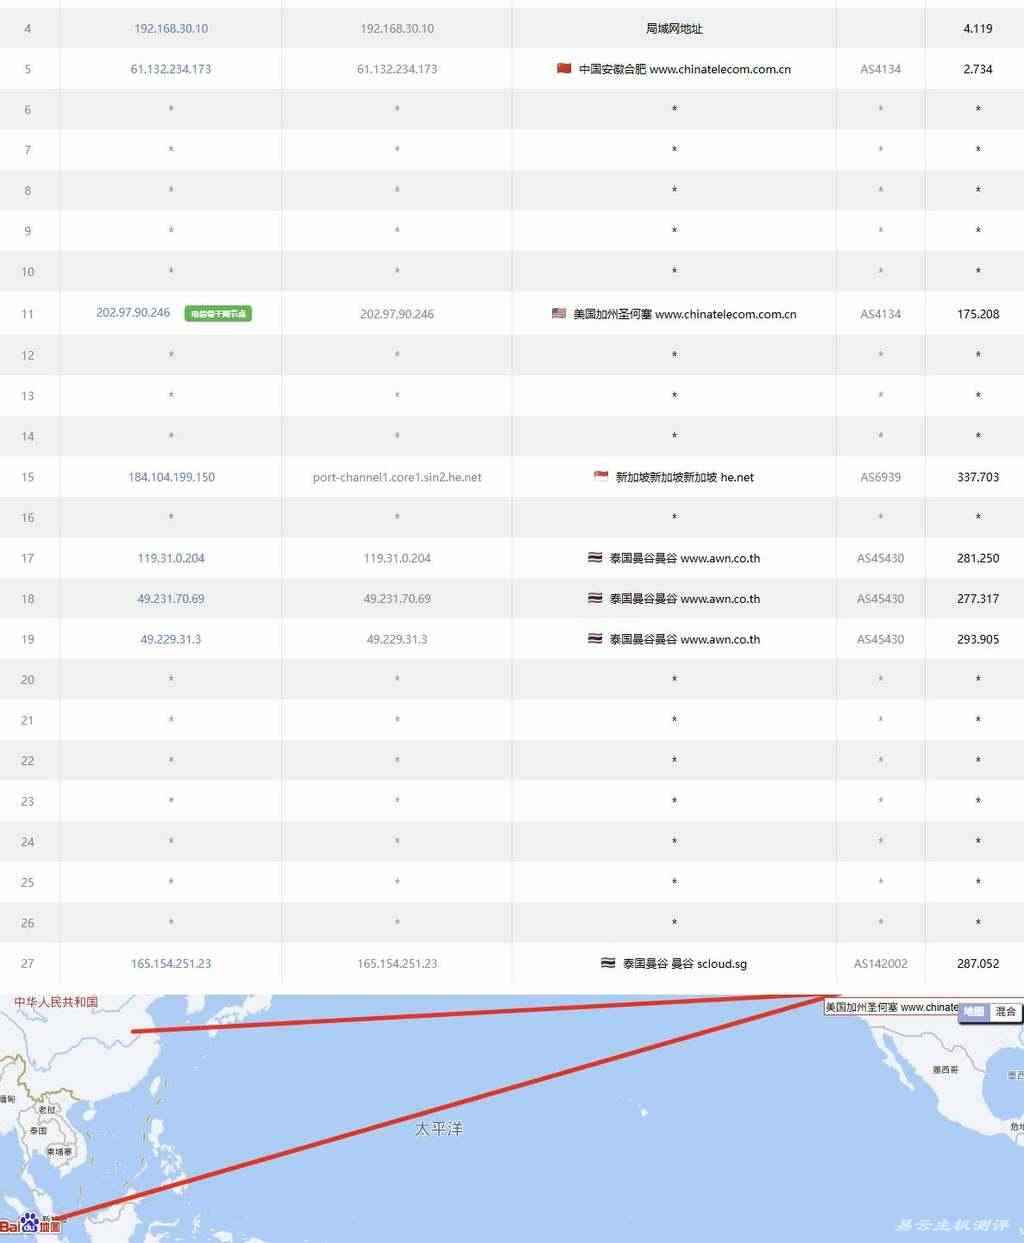Image resolution: width=1024 pixels, height=1243 pixels.
Task: Click AS45430 in hop 17
Action: 881,558
